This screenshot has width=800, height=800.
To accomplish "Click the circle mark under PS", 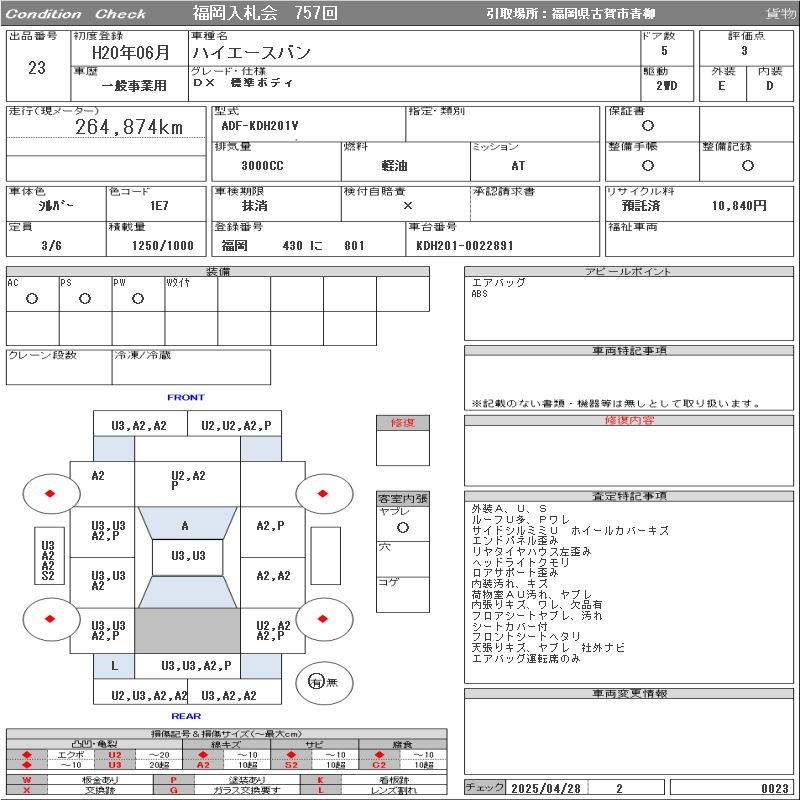I will 85,298.
